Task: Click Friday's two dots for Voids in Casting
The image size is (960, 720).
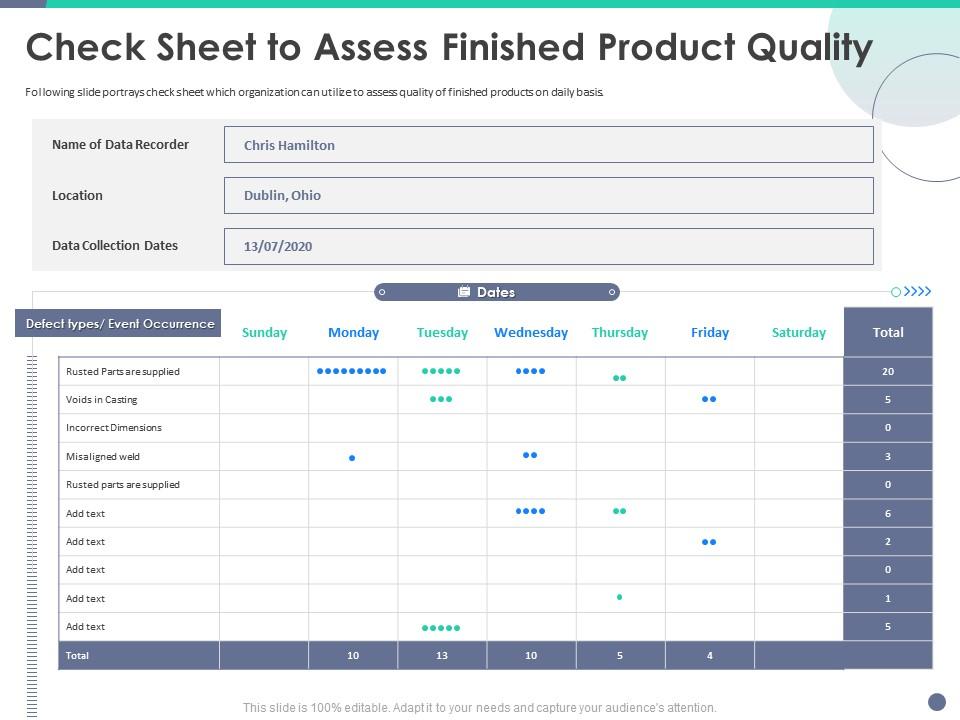Action: [x=709, y=399]
